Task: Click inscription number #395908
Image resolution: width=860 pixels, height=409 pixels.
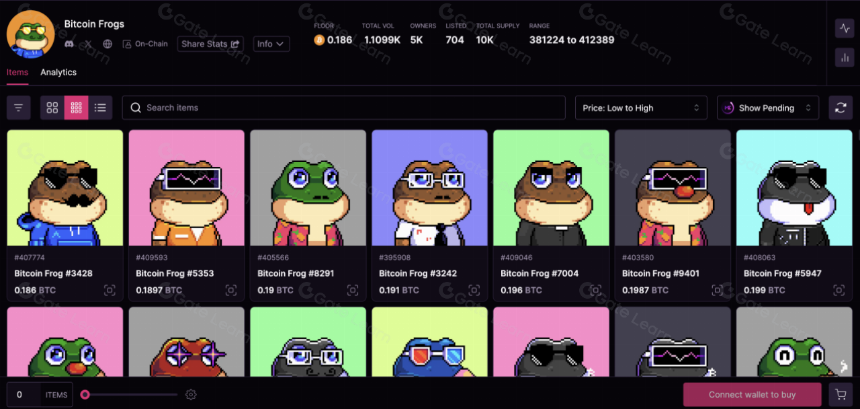Action: (395, 257)
